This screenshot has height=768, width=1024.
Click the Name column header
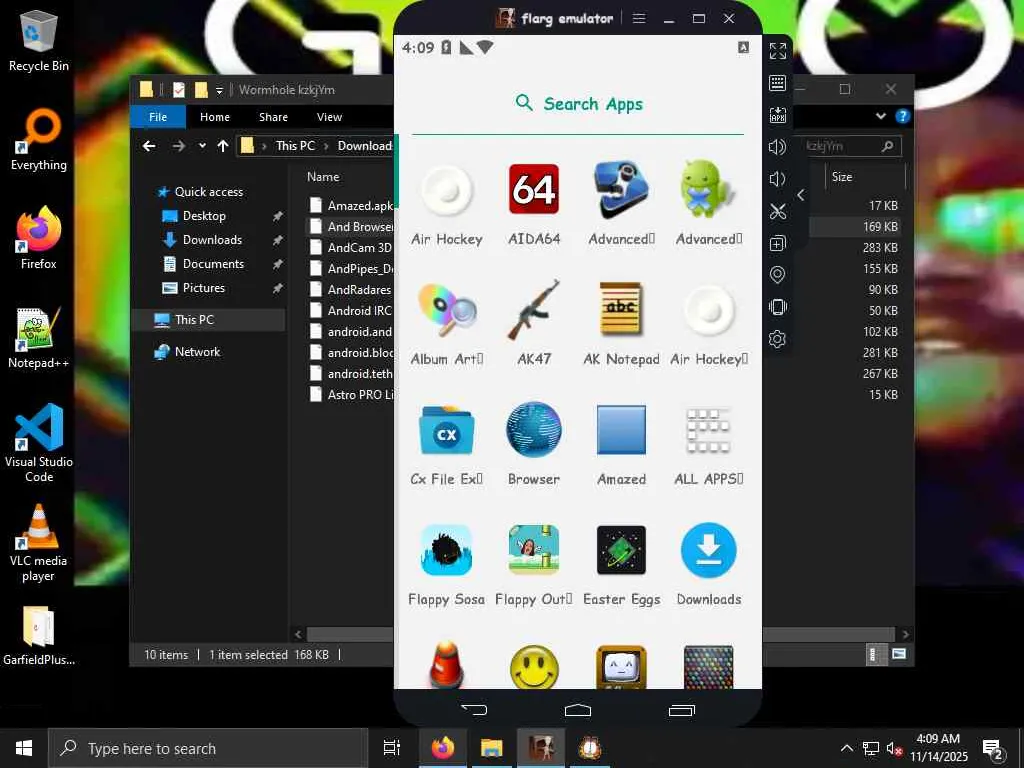(x=323, y=177)
